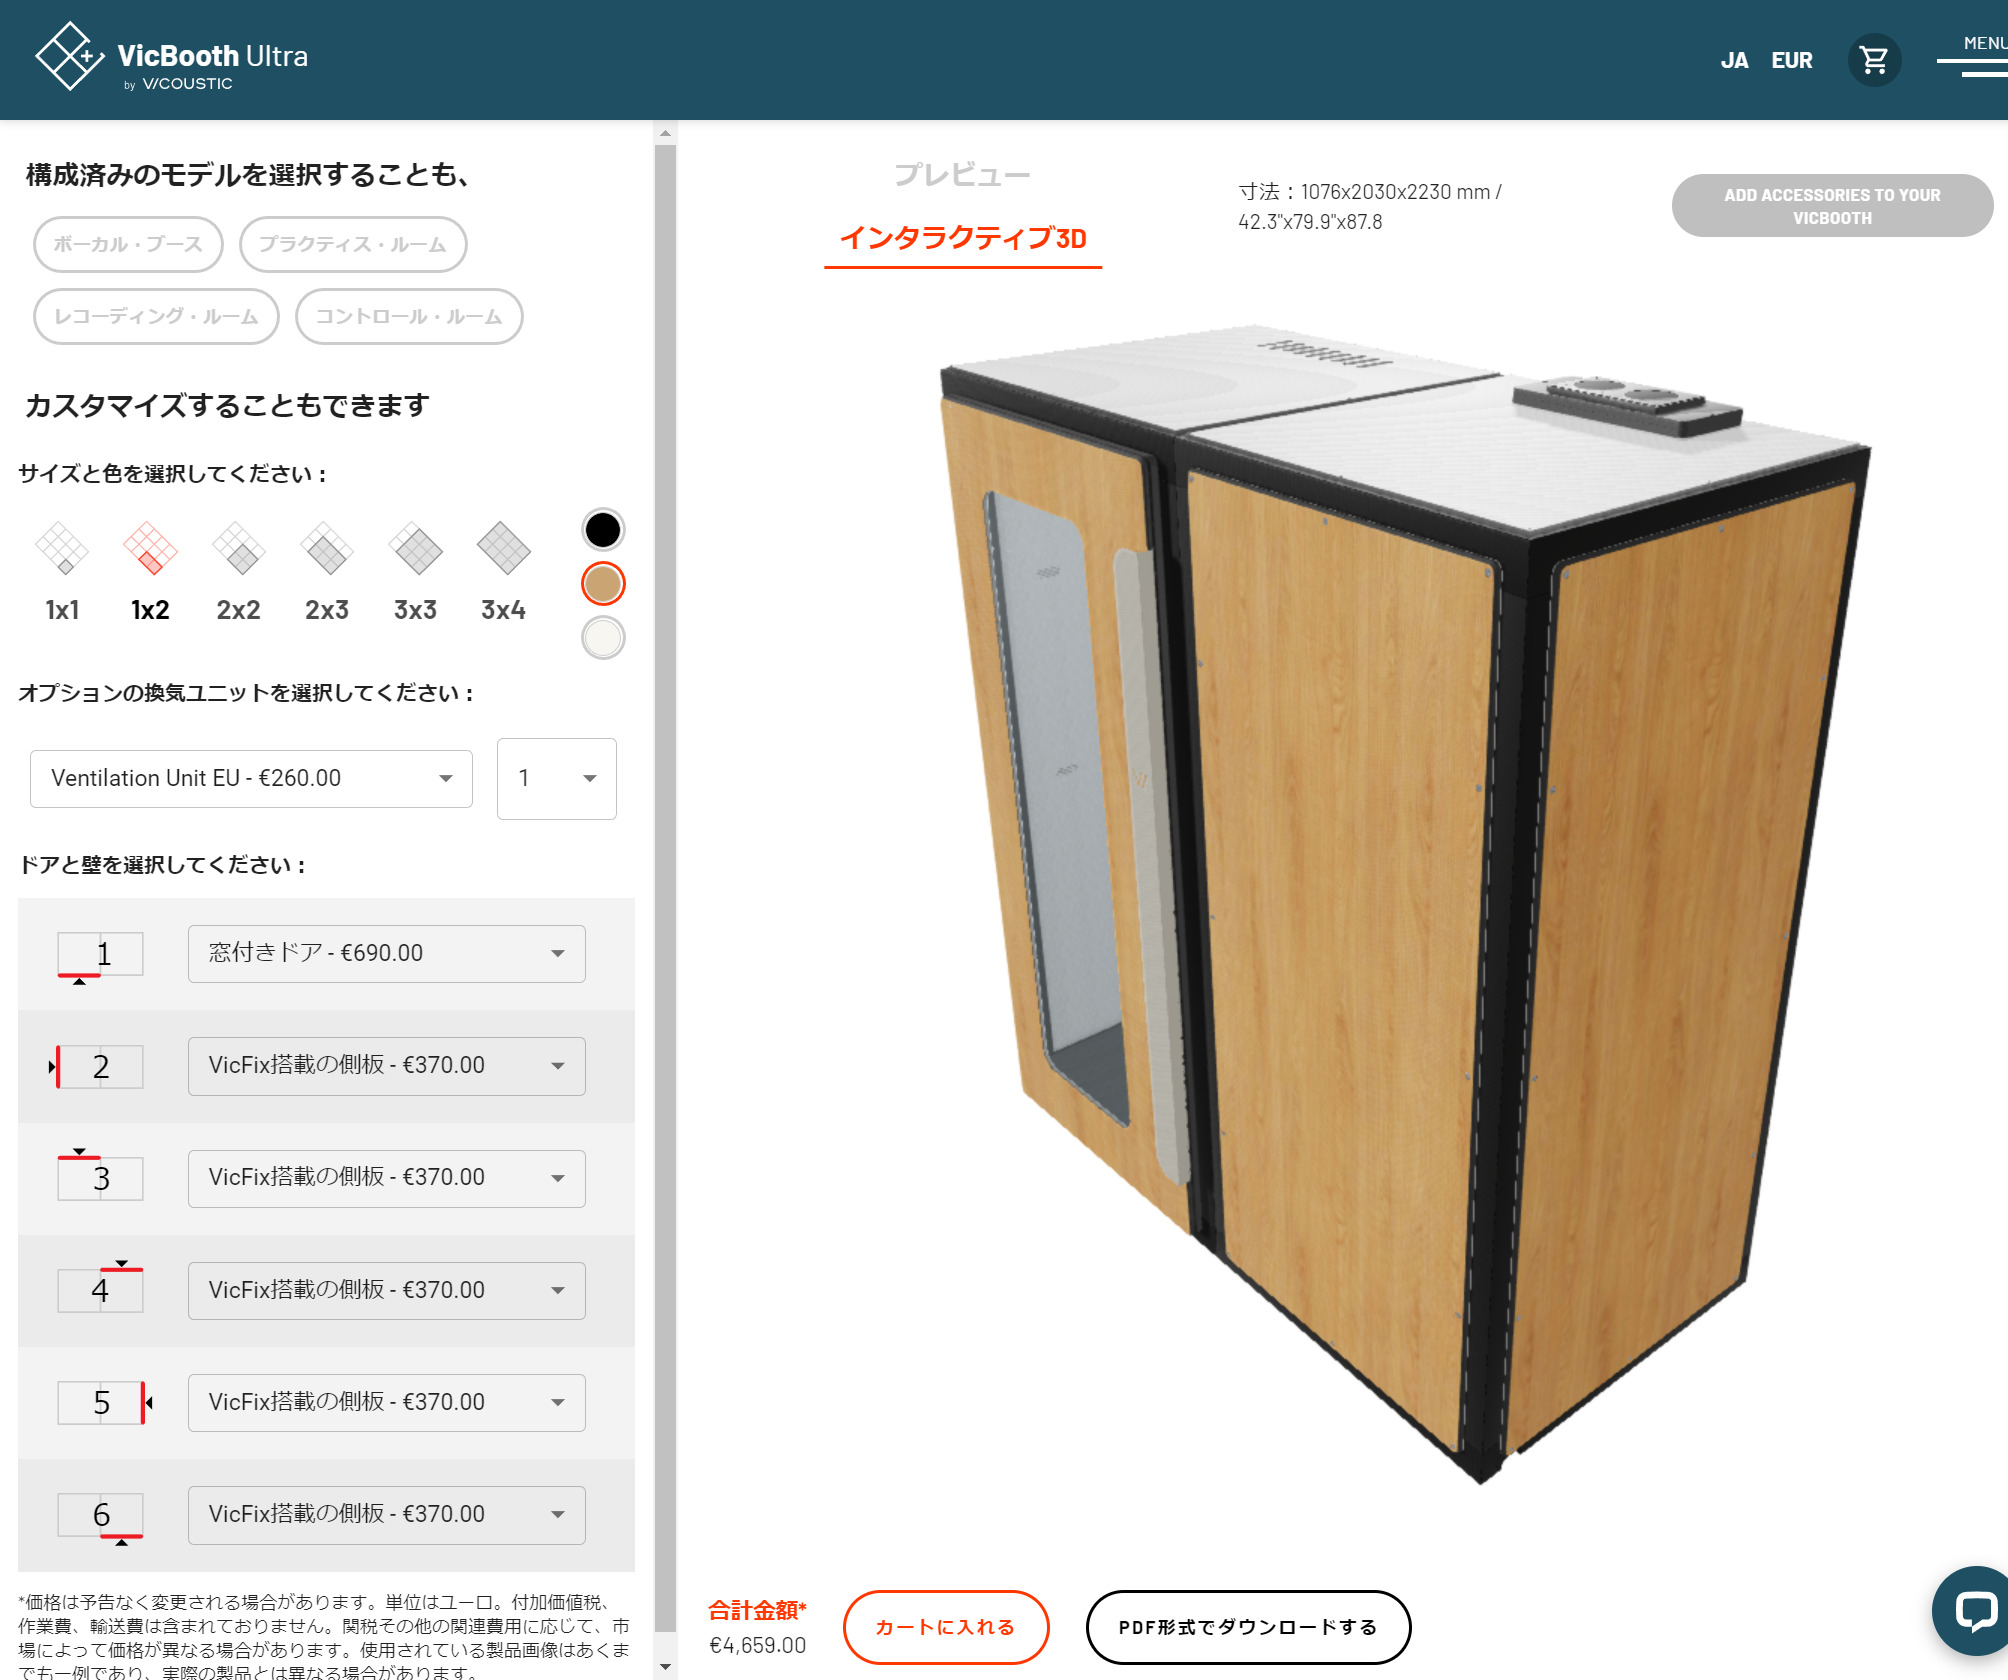Open wall 3 VicFix side panel dropdown
The width and height of the screenshot is (2008, 1680).
coord(386,1178)
